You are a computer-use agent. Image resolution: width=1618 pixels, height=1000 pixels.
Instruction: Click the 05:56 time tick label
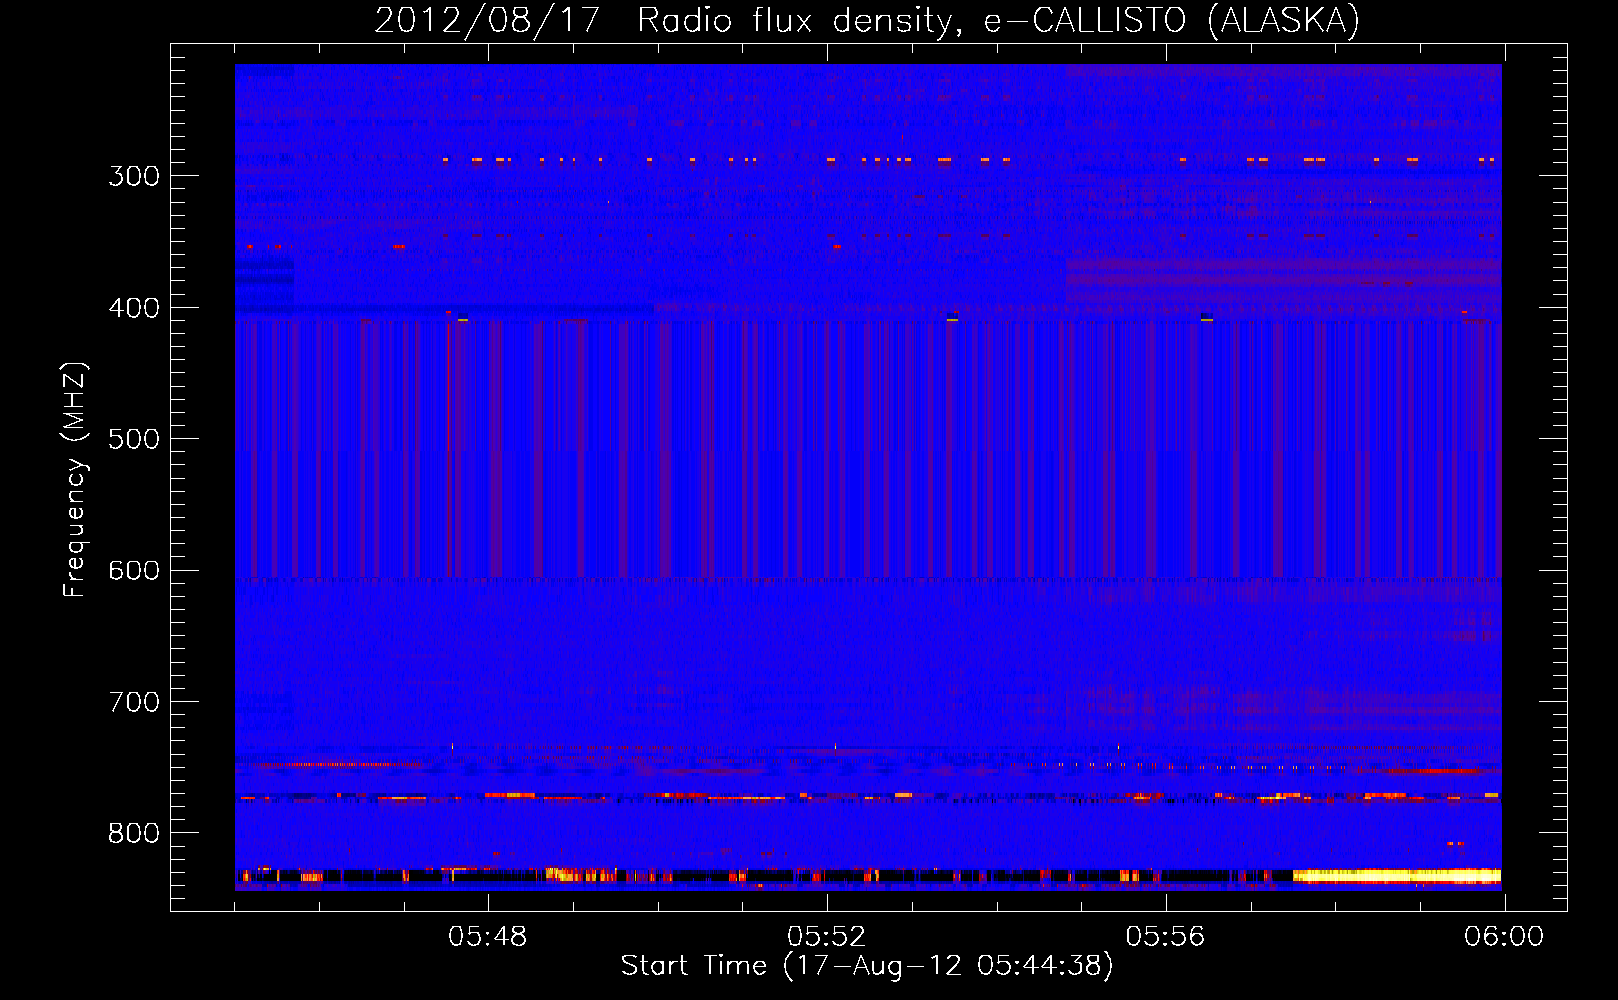click(x=1166, y=937)
